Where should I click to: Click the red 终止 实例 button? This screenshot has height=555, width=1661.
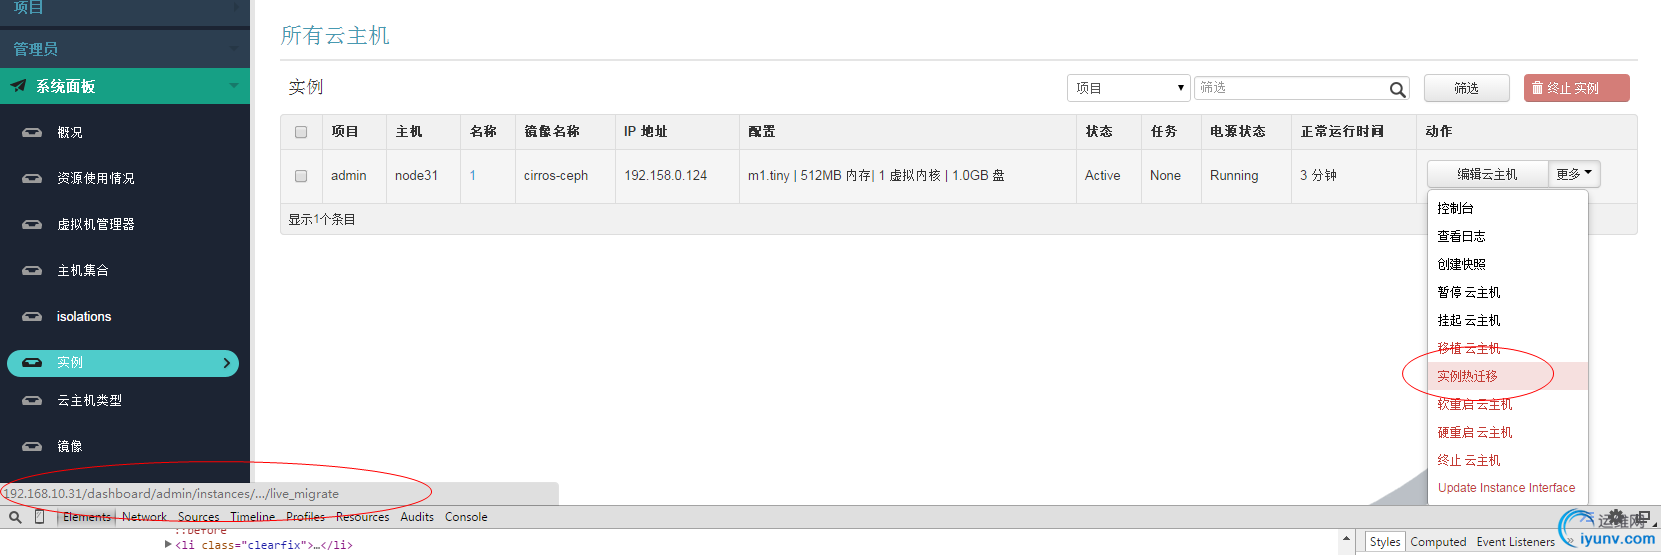click(1576, 88)
